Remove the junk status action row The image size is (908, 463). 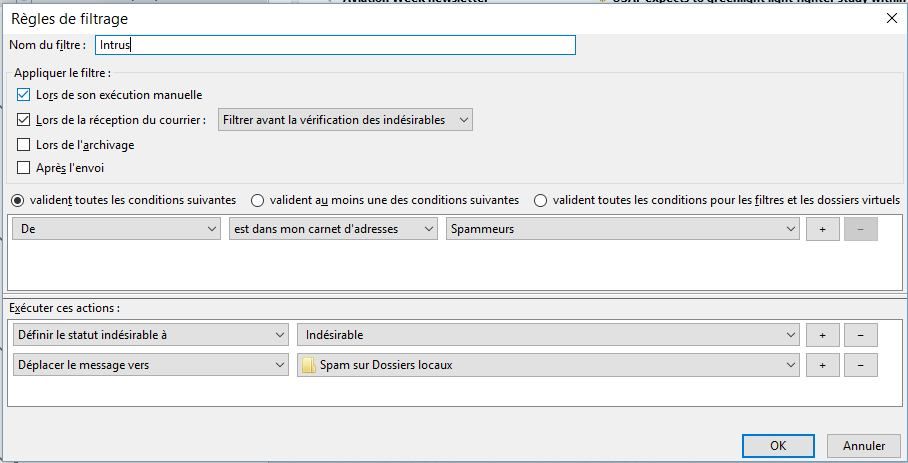(860, 334)
